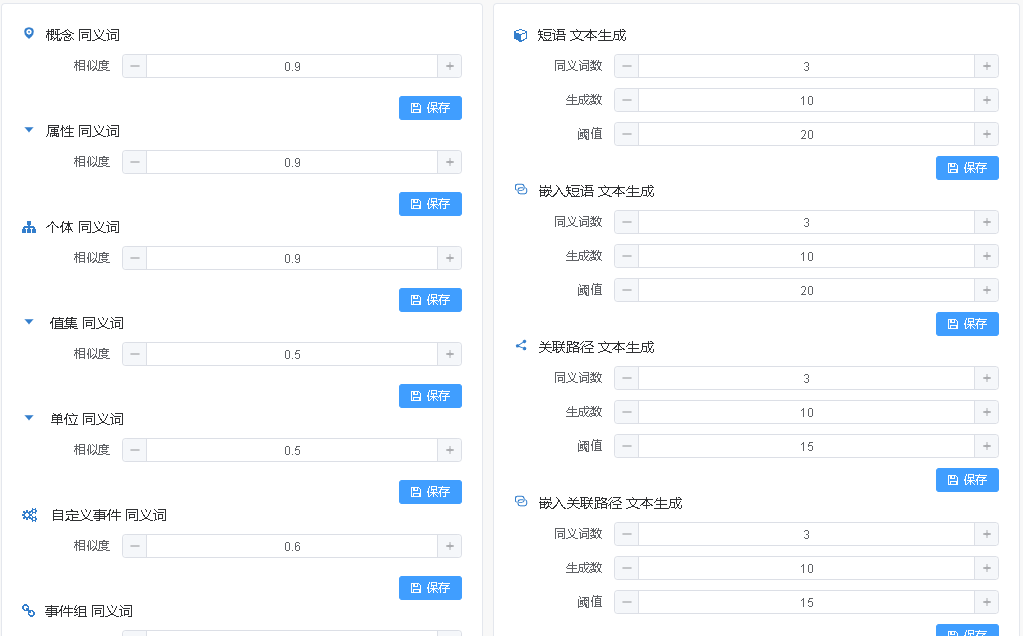Click the 个体 同义词 hierarchy icon
The height and width of the screenshot is (636, 1023).
coord(28,225)
